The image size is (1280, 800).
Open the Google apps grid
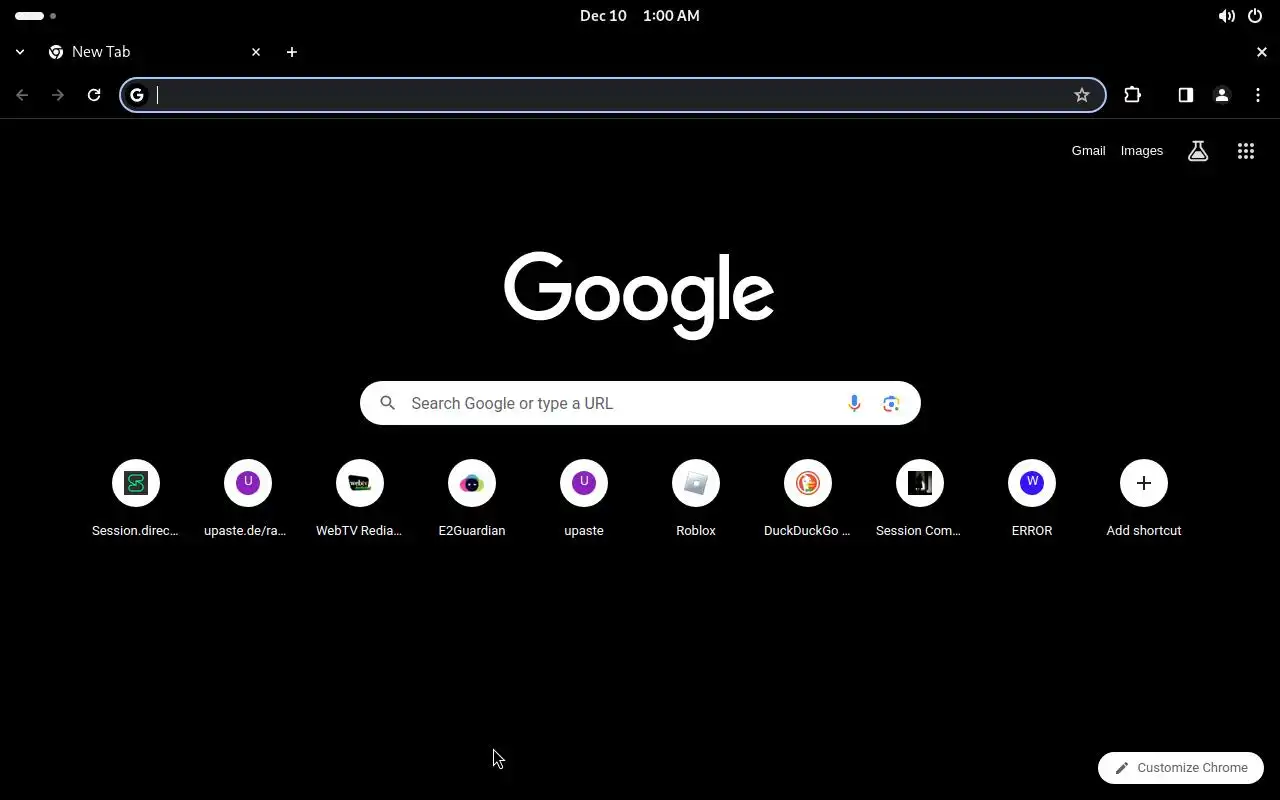pyautogui.click(x=1245, y=151)
